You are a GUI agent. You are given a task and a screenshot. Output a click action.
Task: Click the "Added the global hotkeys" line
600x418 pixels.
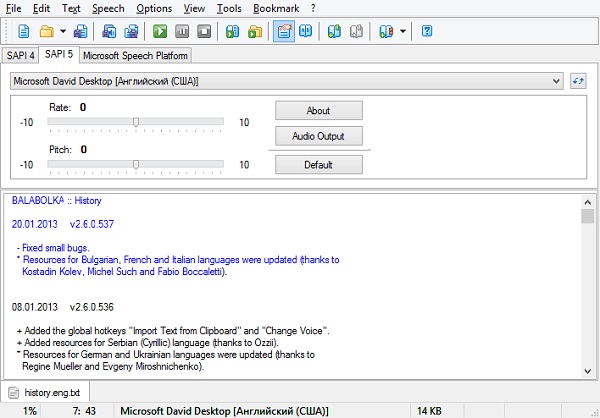[173, 331]
